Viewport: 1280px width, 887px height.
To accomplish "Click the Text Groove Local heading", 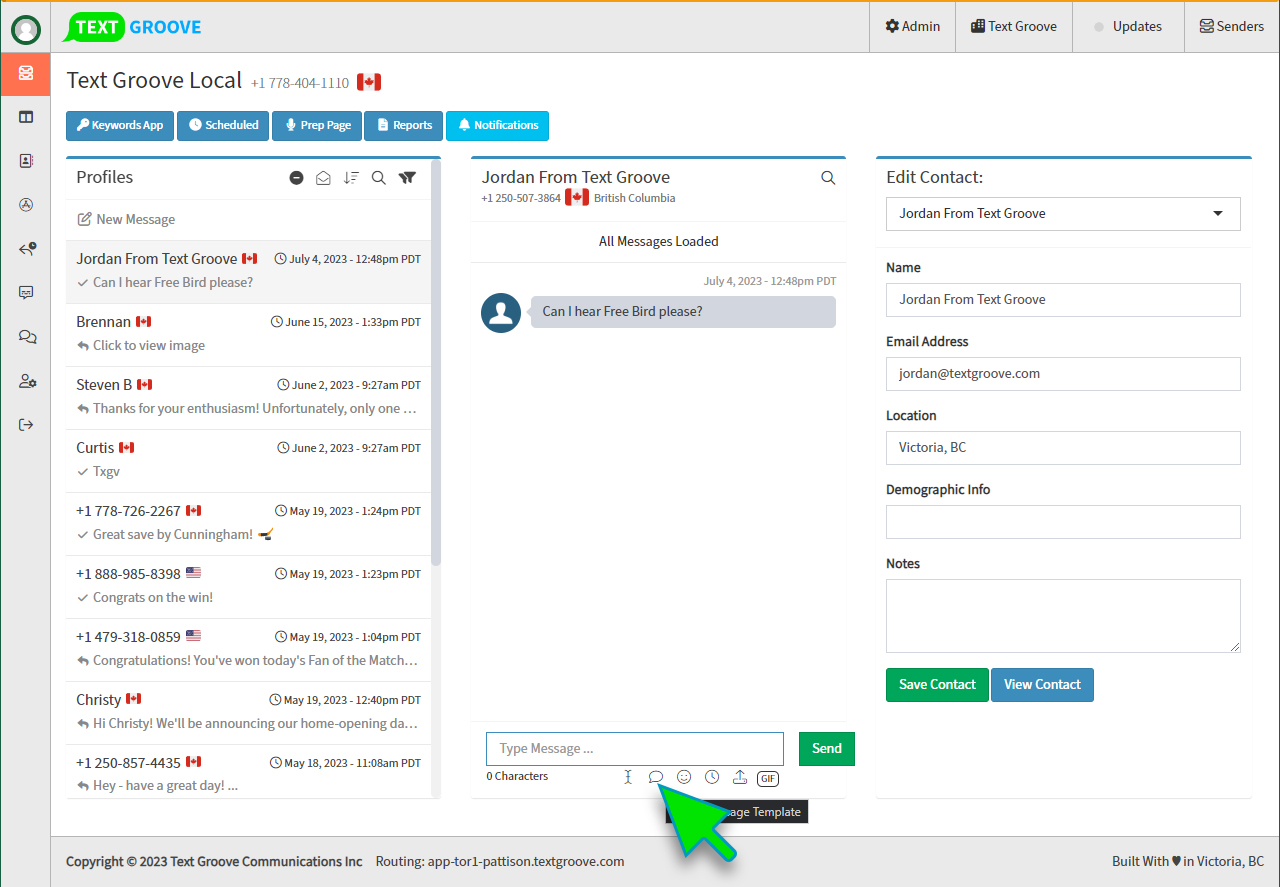I will point(154,81).
